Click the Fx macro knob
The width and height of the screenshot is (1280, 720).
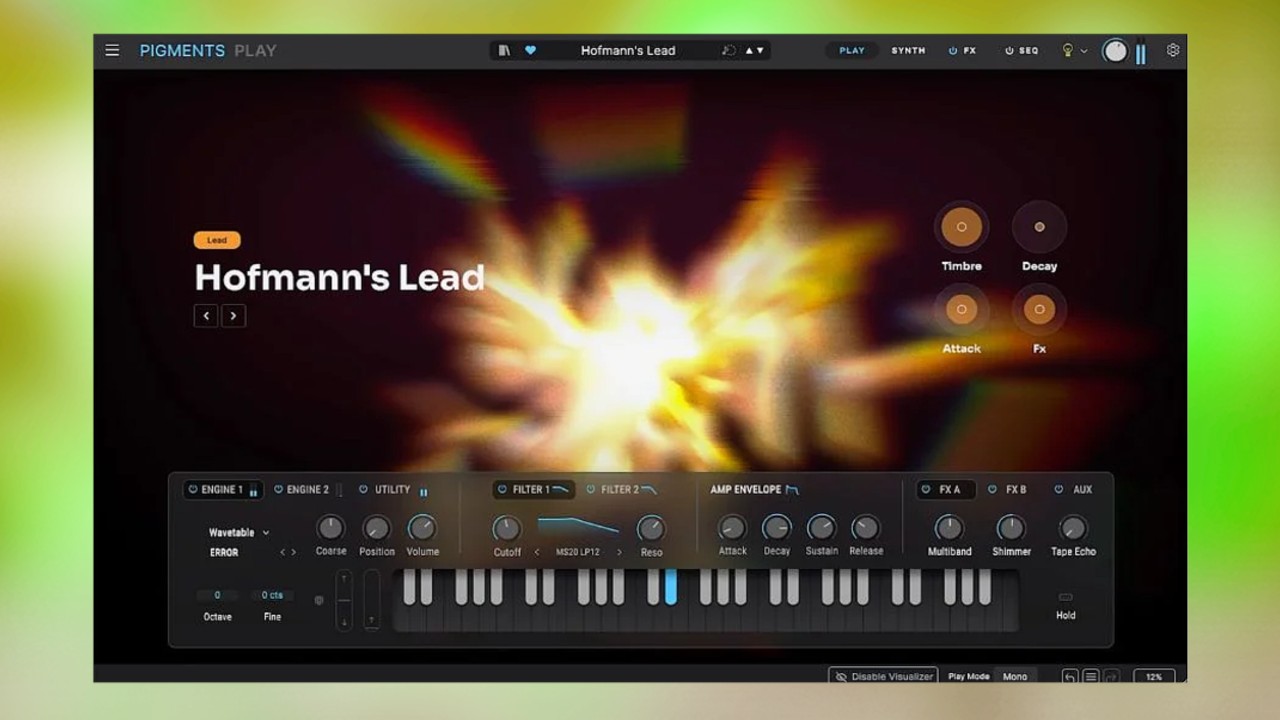pyautogui.click(x=1039, y=309)
